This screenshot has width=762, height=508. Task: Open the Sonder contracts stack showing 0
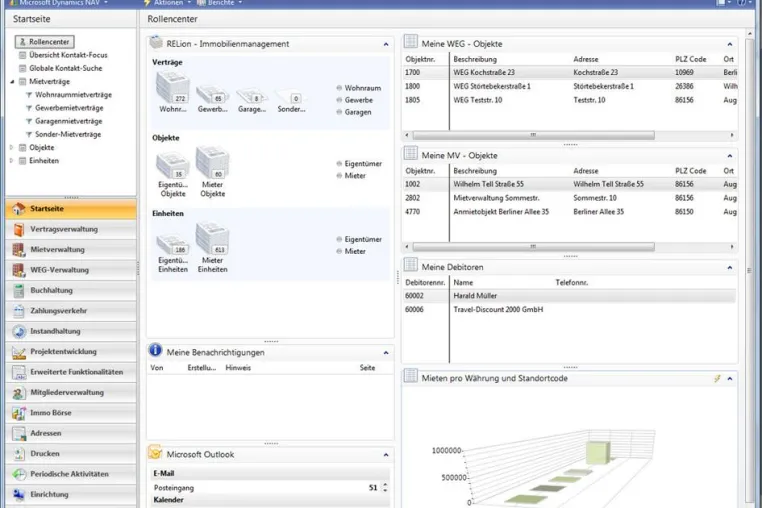[x=291, y=96]
